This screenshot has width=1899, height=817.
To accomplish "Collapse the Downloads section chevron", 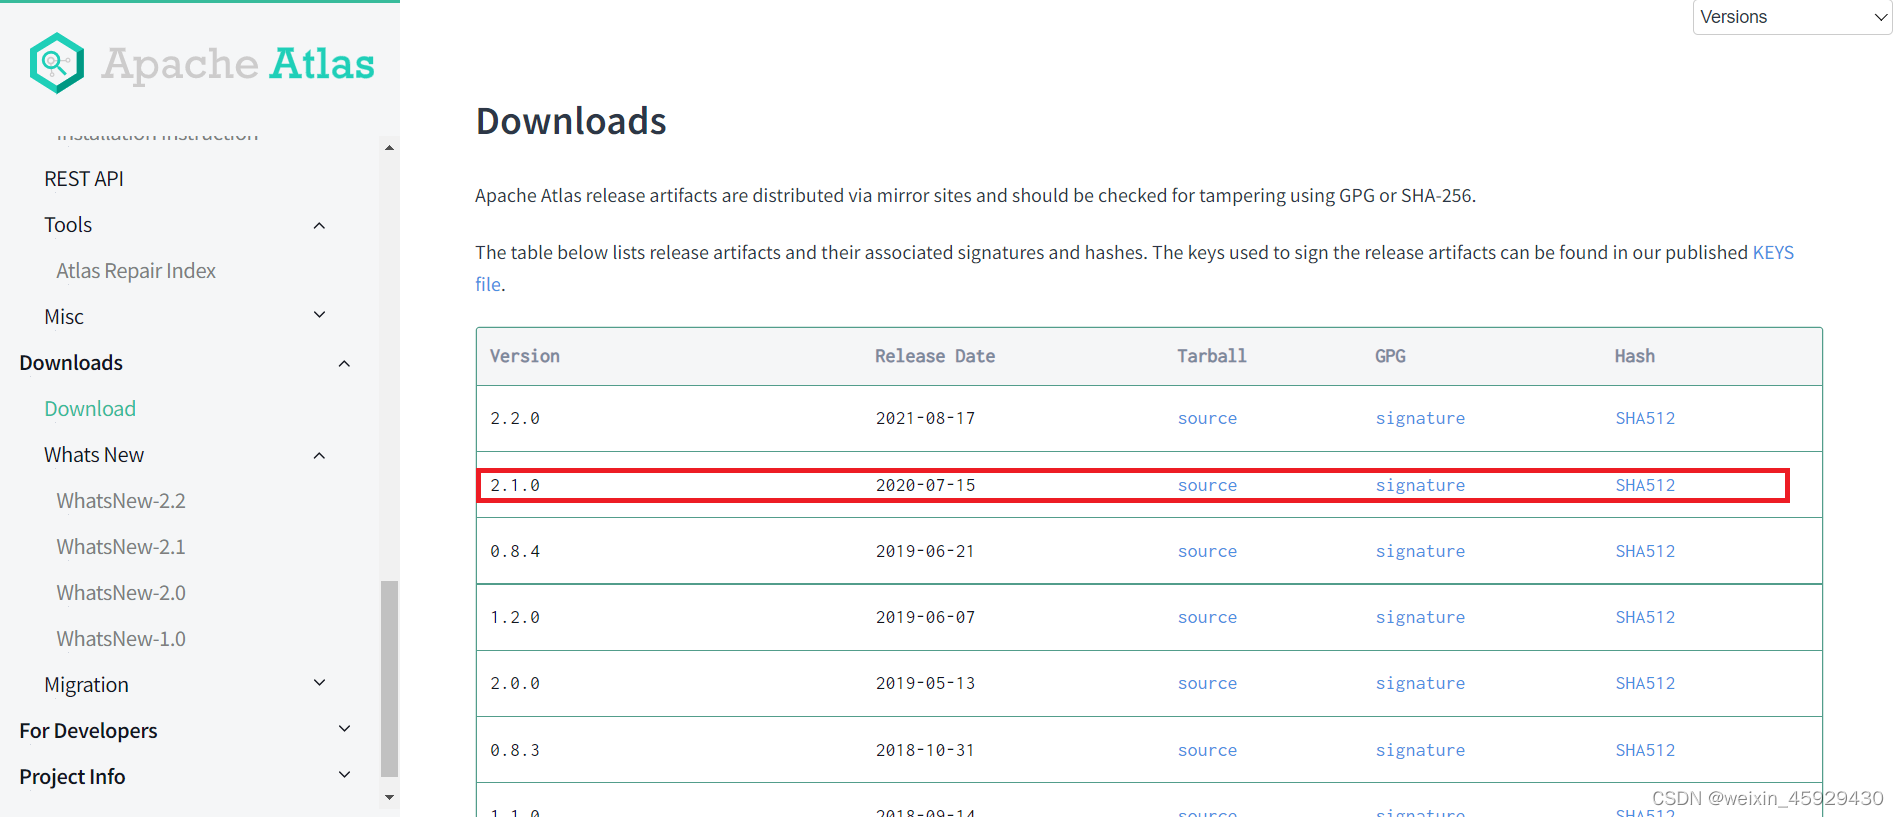I will click(x=344, y=363).
